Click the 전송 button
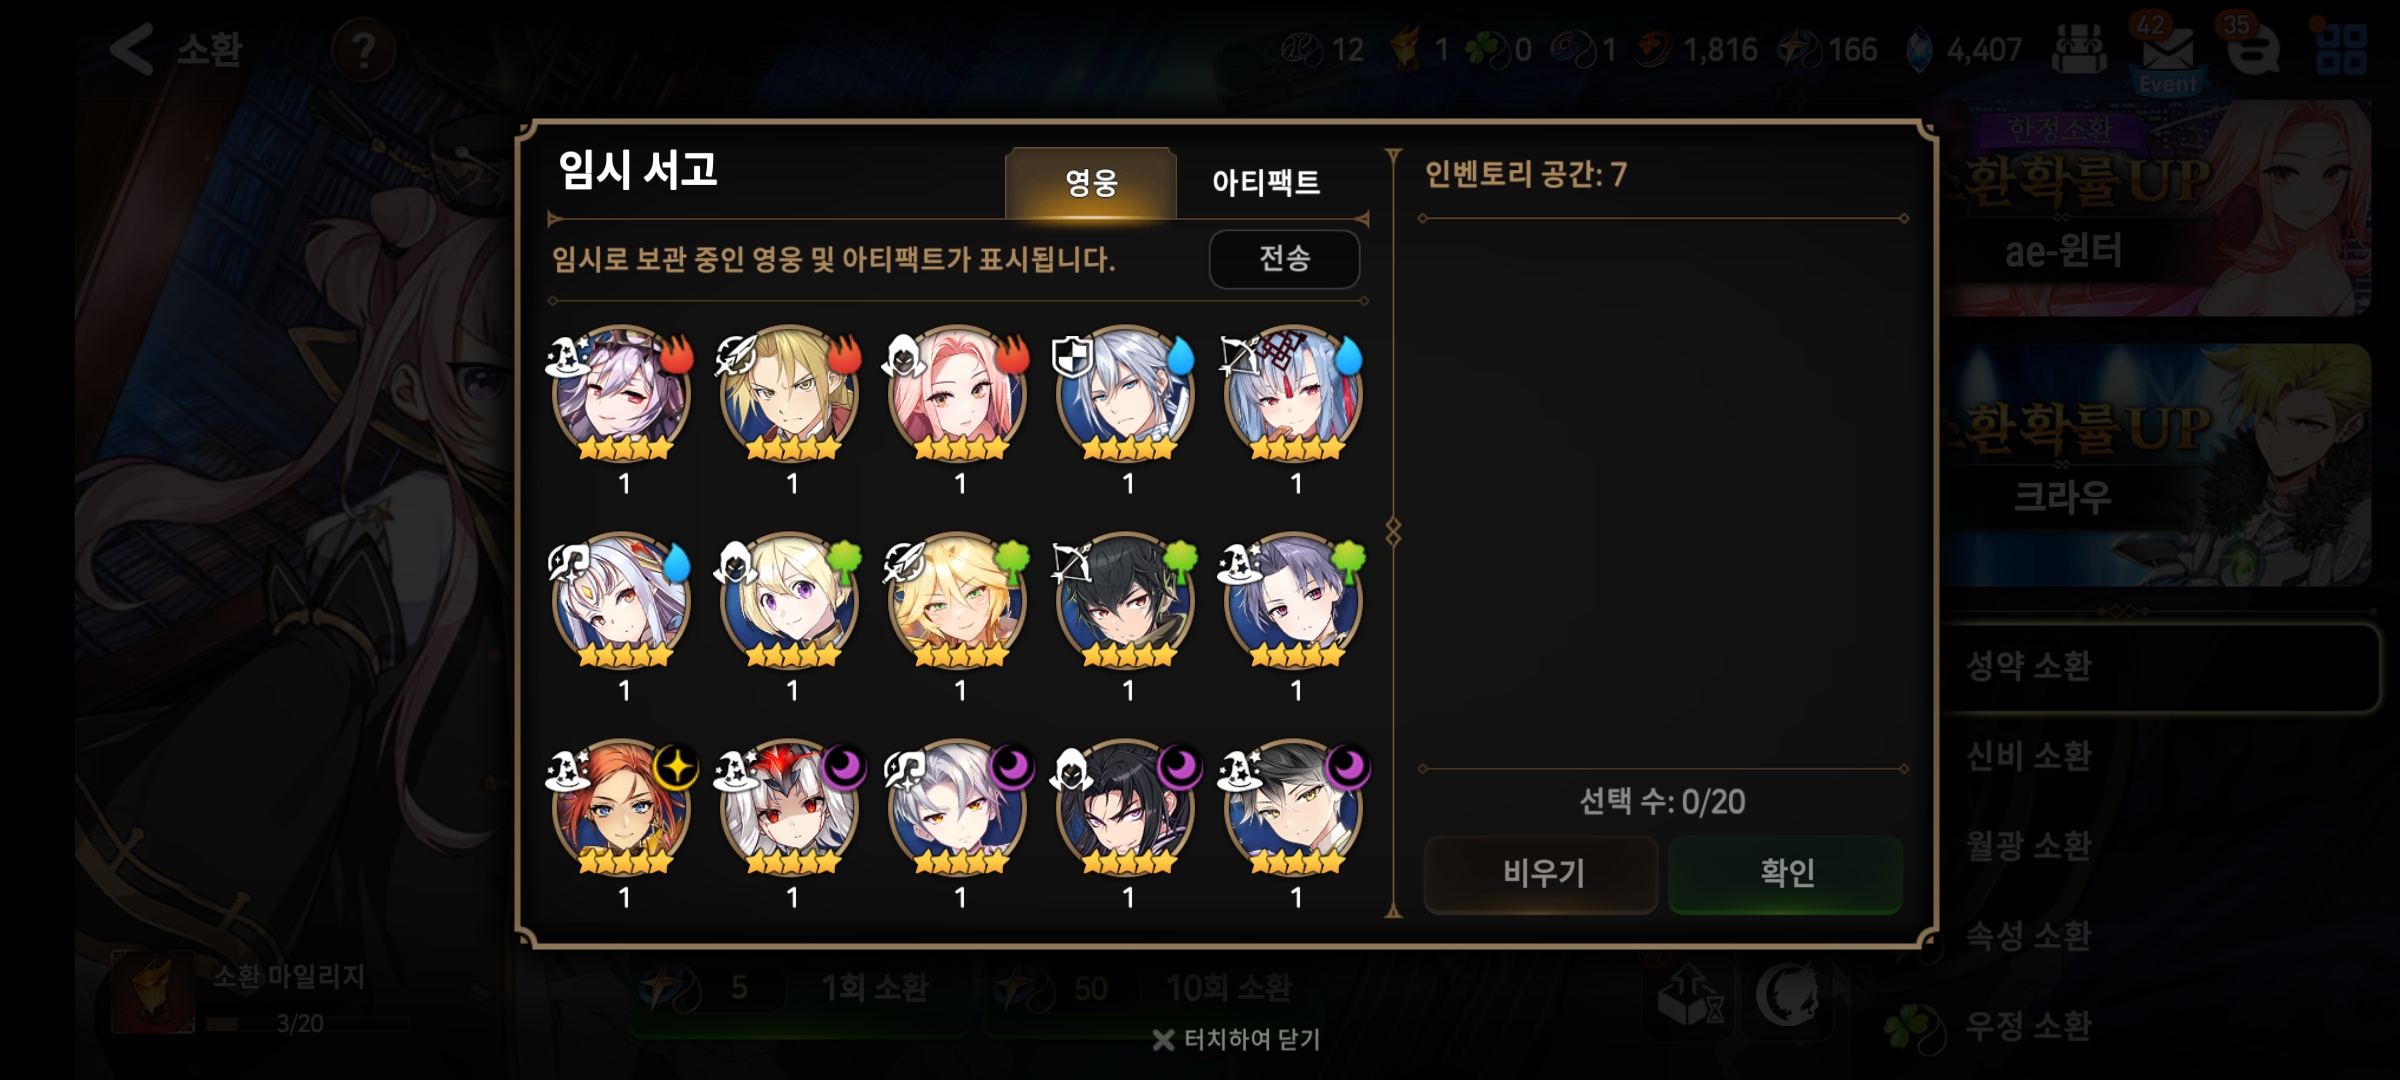This screenshot has height=1080, width=2400. [1284, 259]
